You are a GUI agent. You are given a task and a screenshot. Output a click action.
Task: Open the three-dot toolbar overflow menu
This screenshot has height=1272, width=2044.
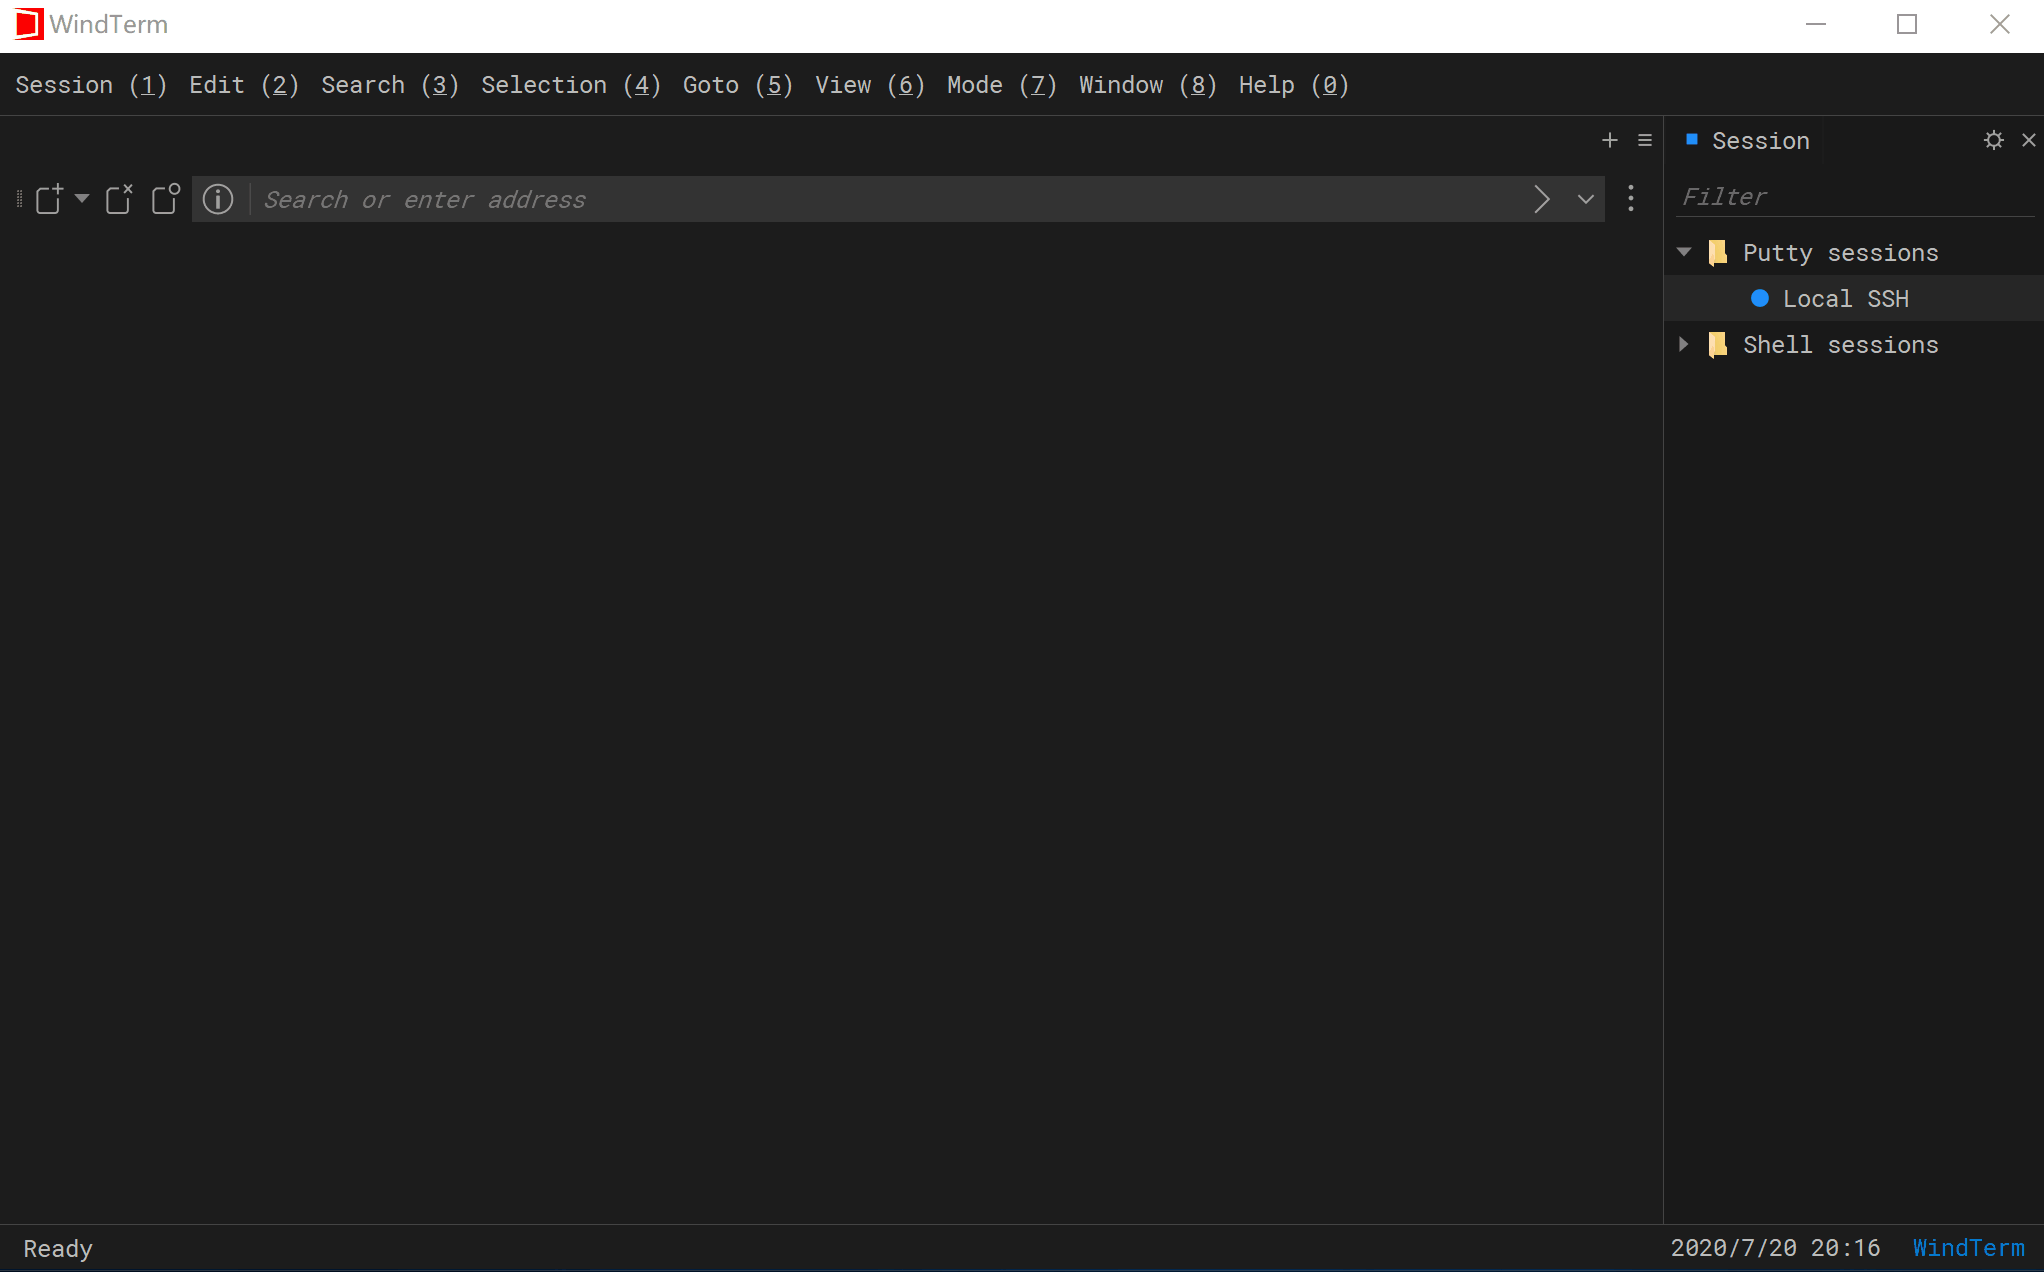1631,198
